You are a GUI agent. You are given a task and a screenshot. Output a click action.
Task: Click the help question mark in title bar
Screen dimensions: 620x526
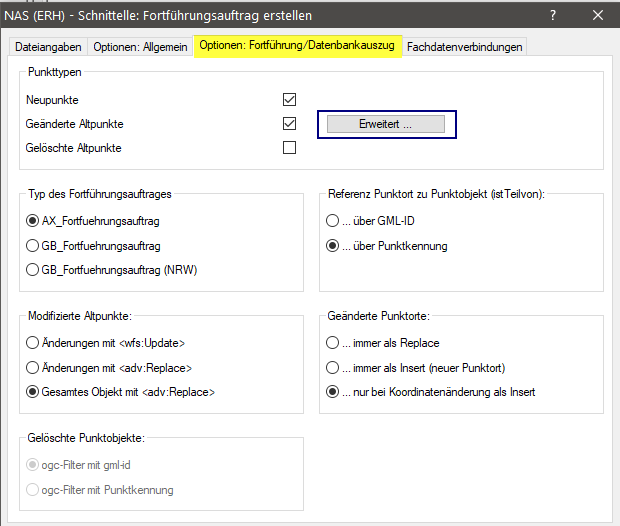pos(555,16)
